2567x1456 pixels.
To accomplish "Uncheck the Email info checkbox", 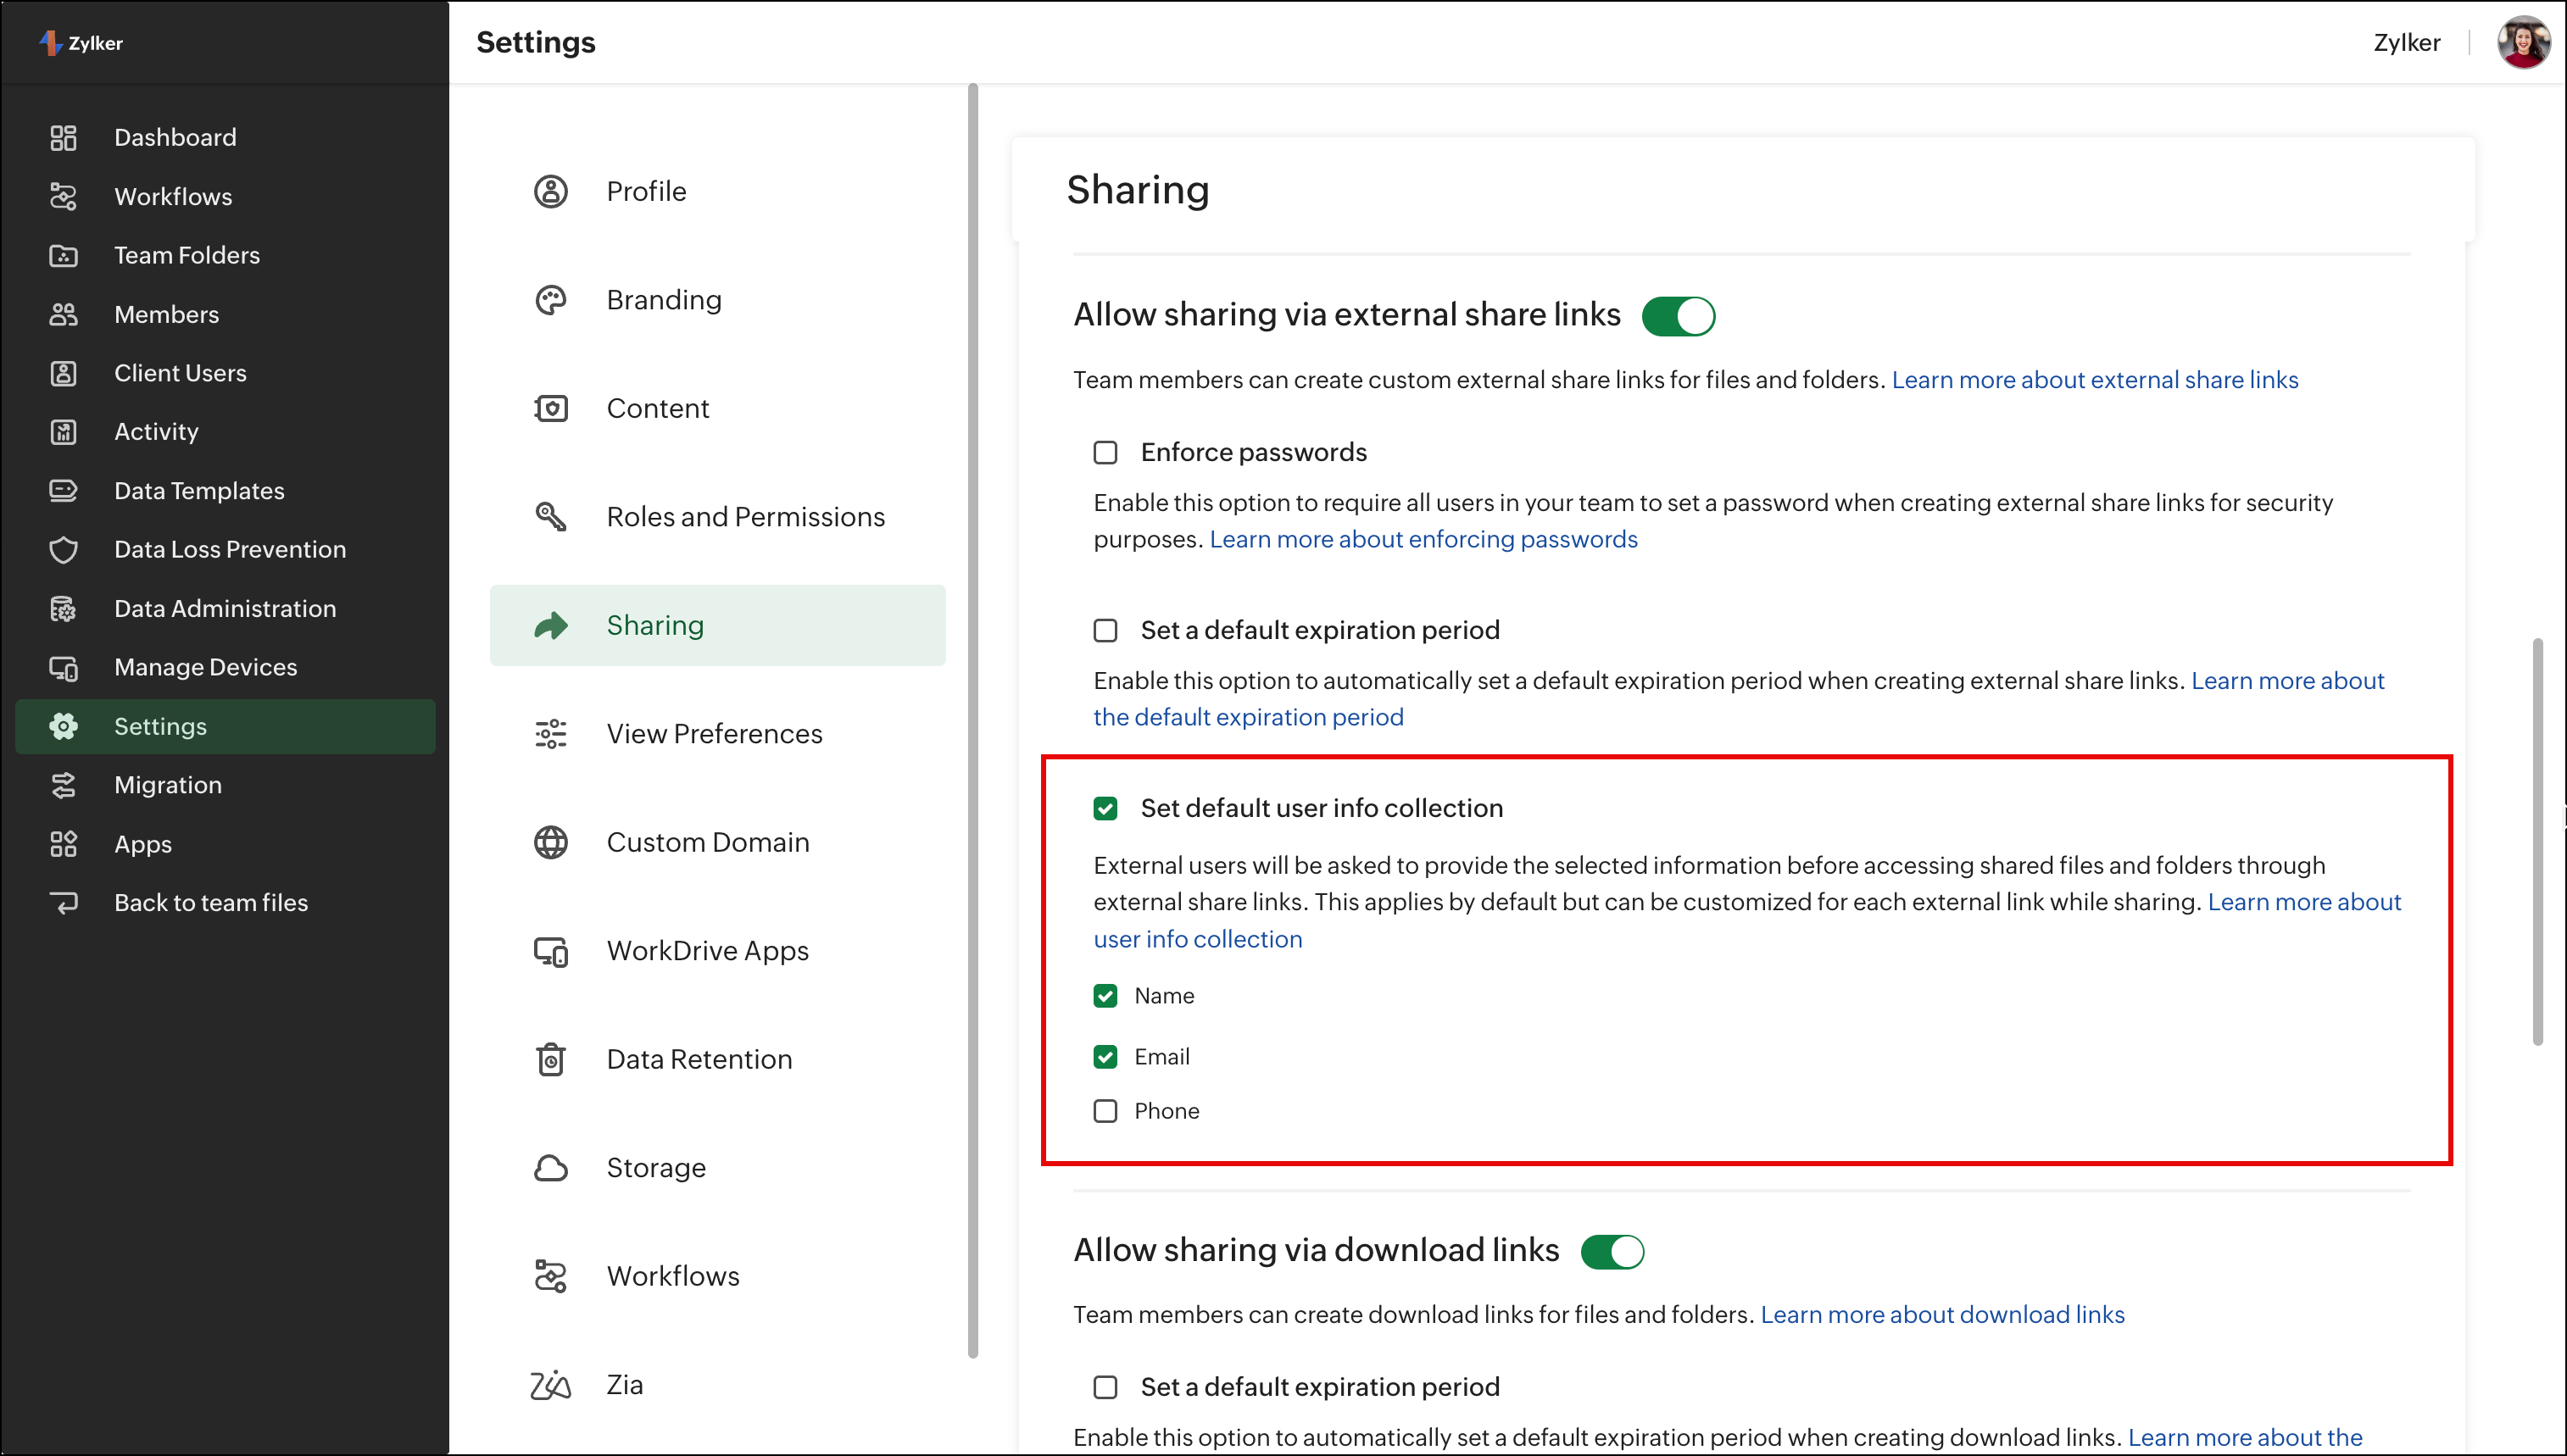I will click(x=1105, y=1057).
